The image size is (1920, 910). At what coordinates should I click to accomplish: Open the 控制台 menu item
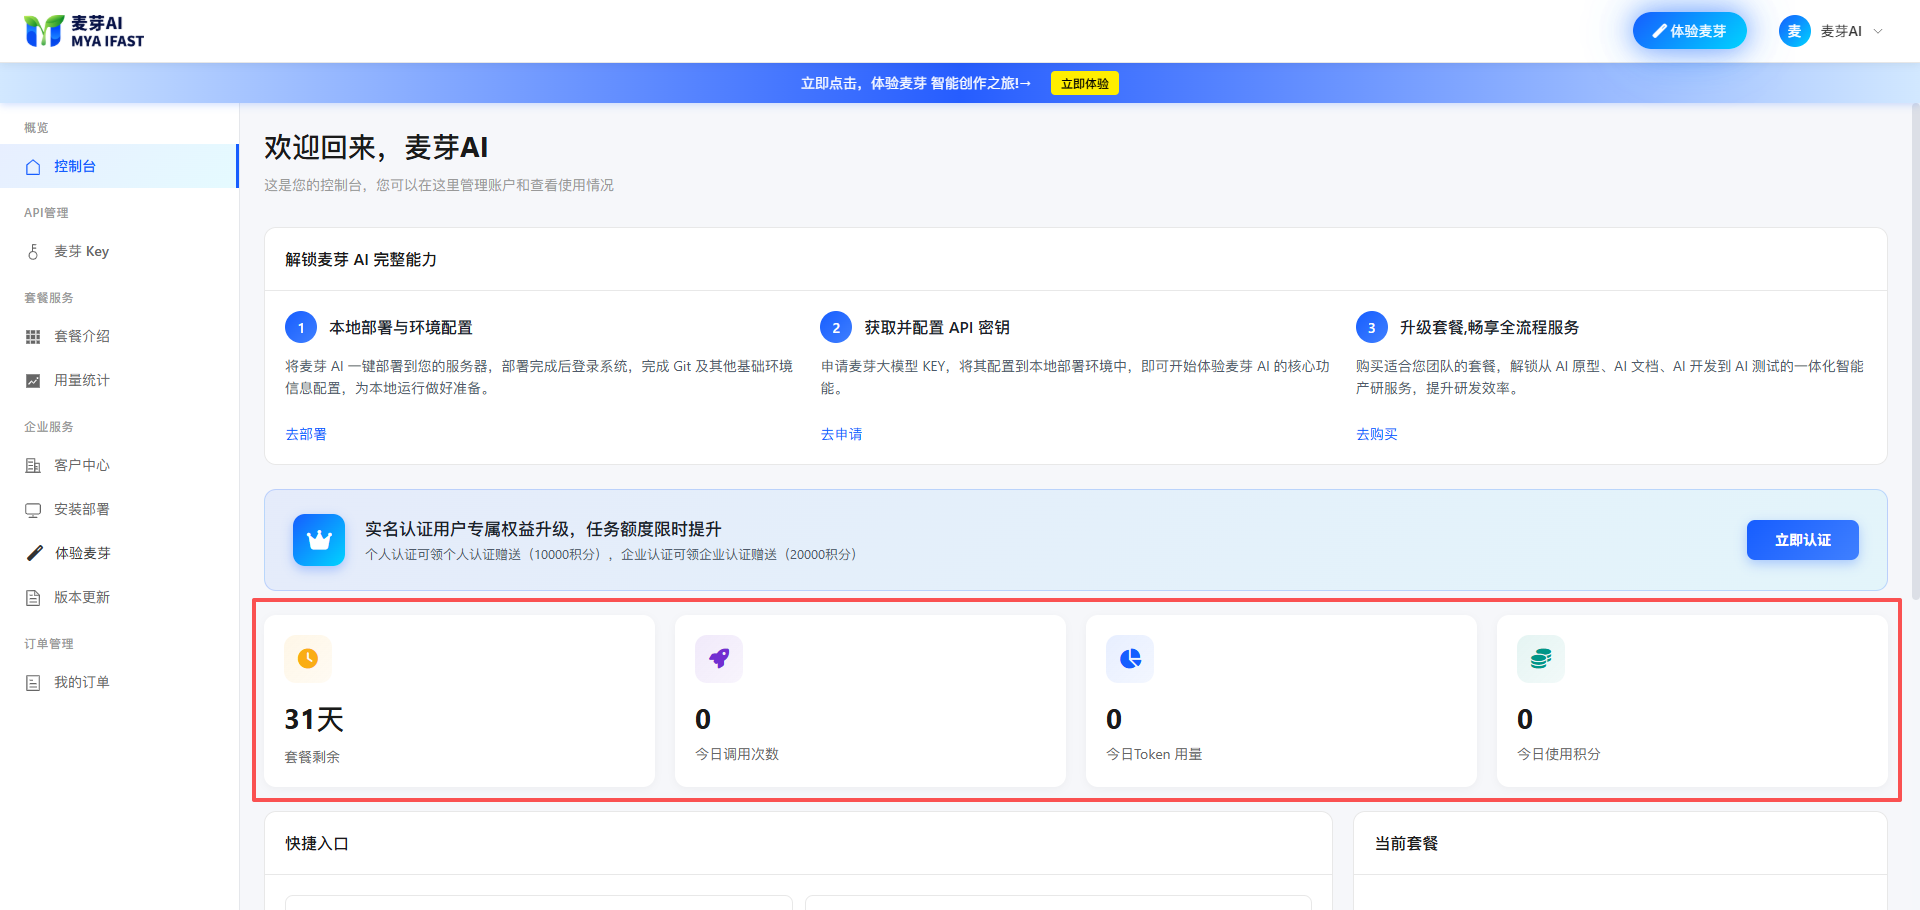click(119, 166)
